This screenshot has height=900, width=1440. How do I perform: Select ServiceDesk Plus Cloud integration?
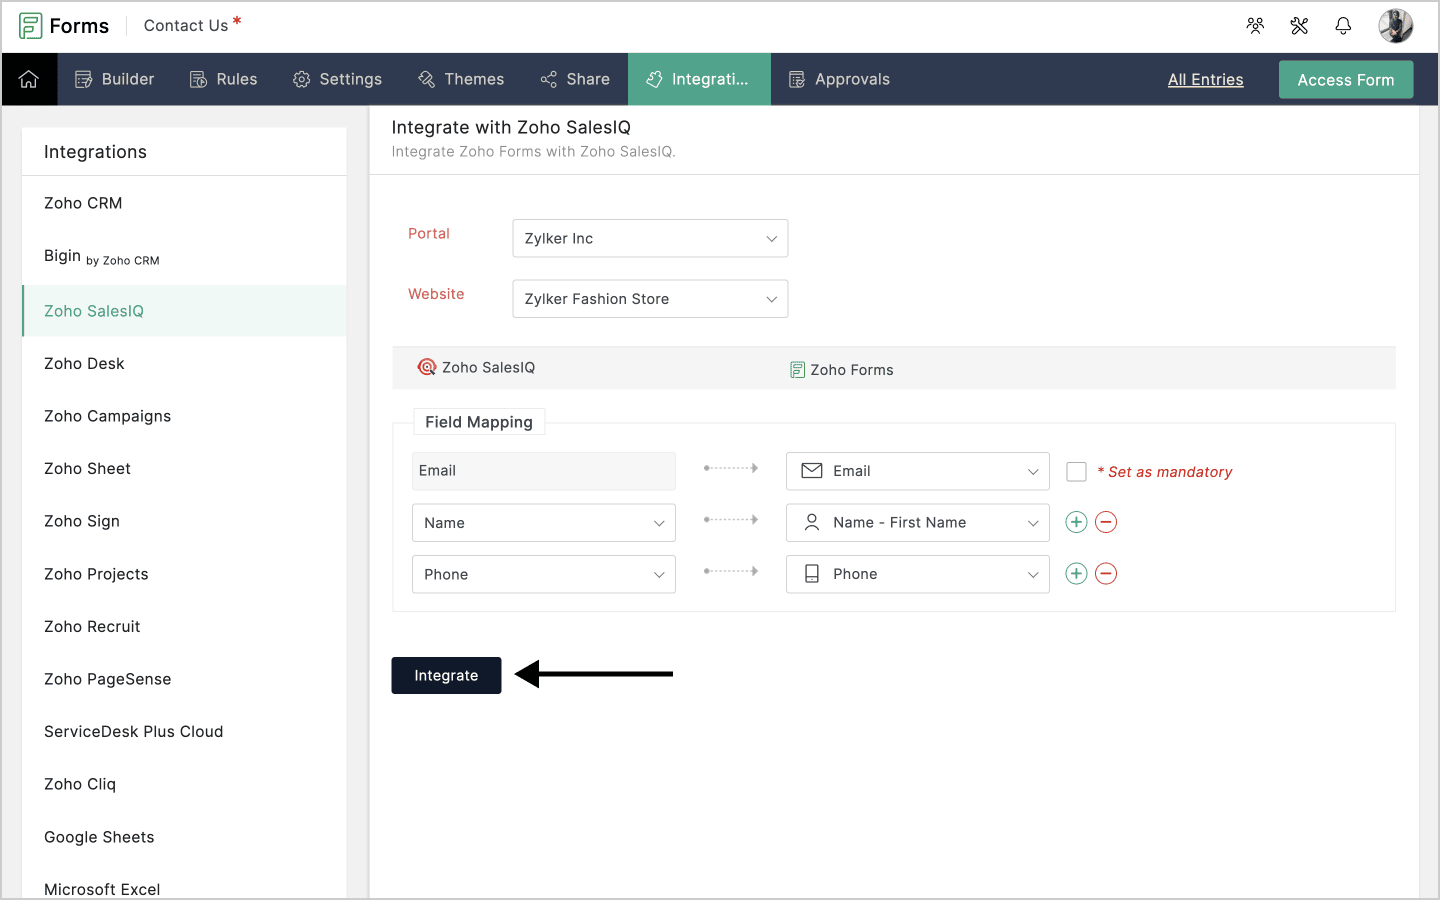point(184,732)
